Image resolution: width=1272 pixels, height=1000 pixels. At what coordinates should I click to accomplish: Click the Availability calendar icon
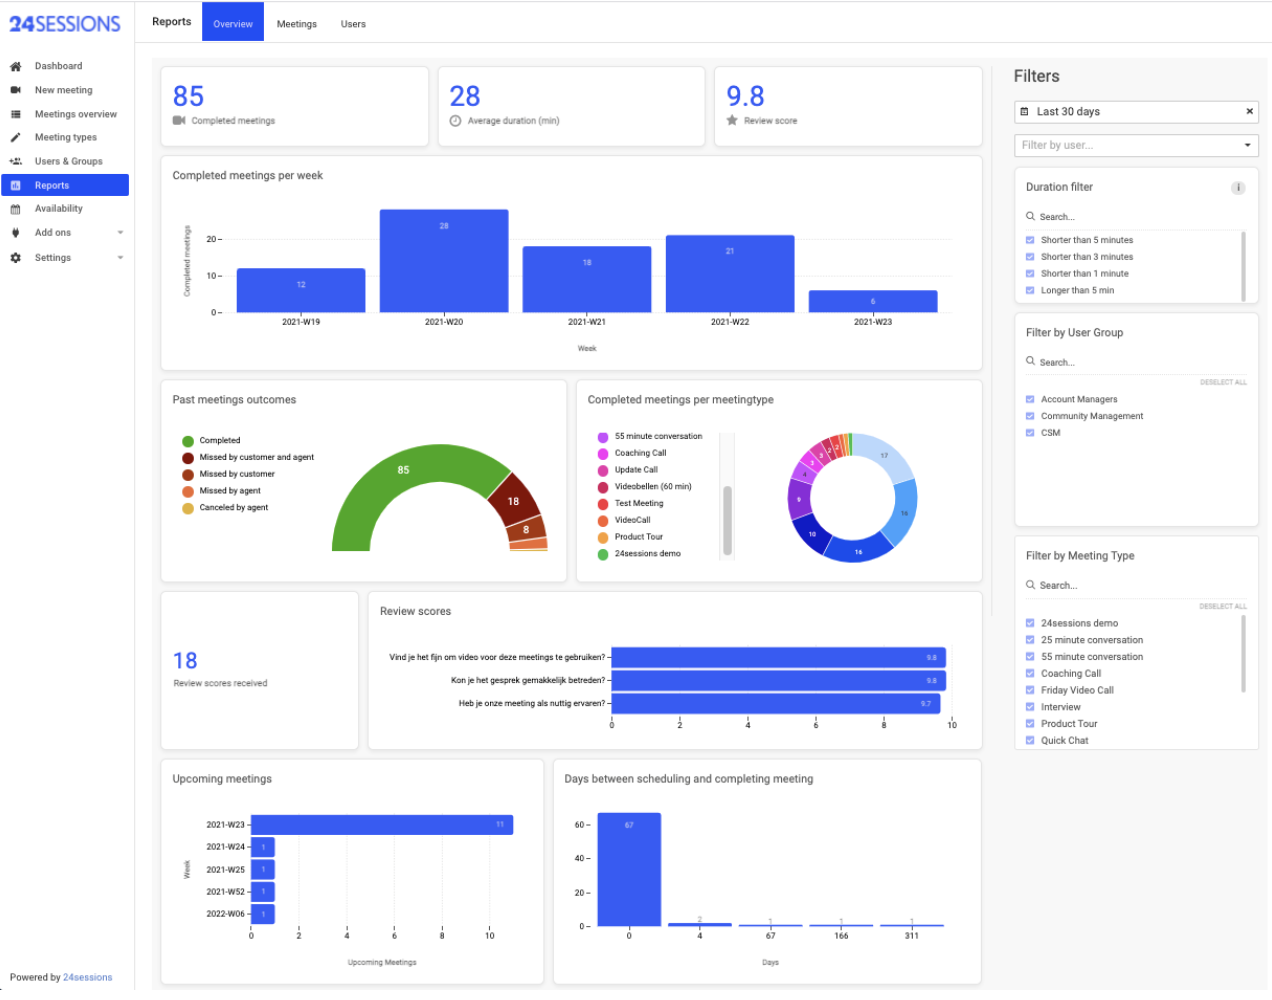coord(15,209)
